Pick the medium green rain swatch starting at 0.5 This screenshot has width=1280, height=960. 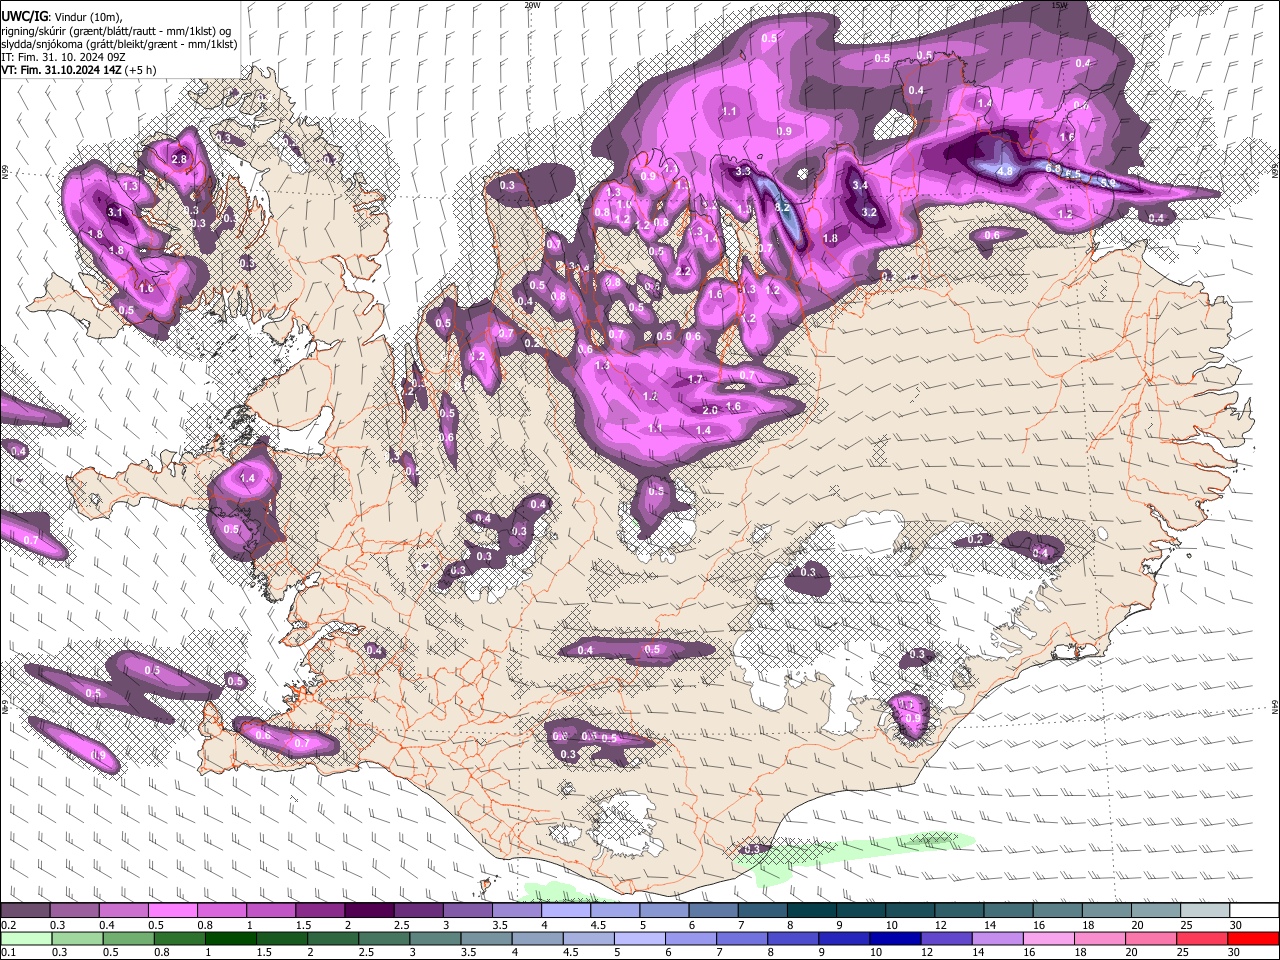point(128,938)
